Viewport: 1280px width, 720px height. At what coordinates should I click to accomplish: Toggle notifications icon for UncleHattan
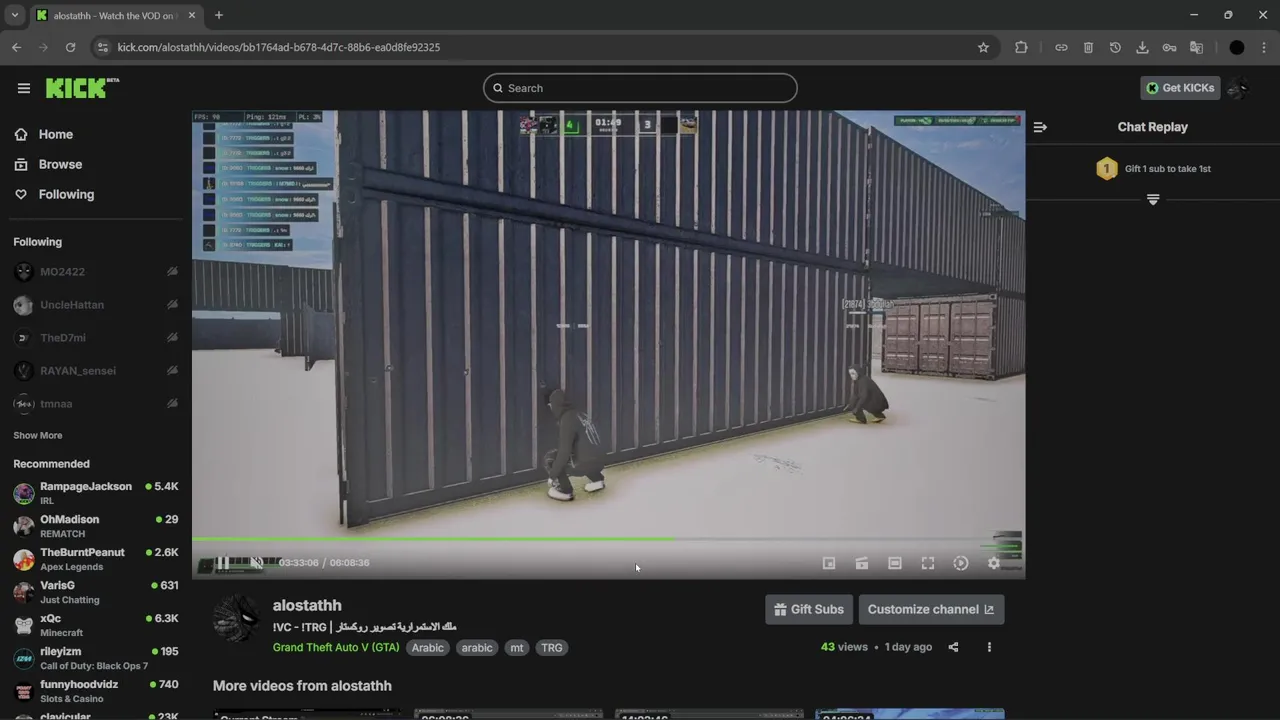tap(172, 305)
